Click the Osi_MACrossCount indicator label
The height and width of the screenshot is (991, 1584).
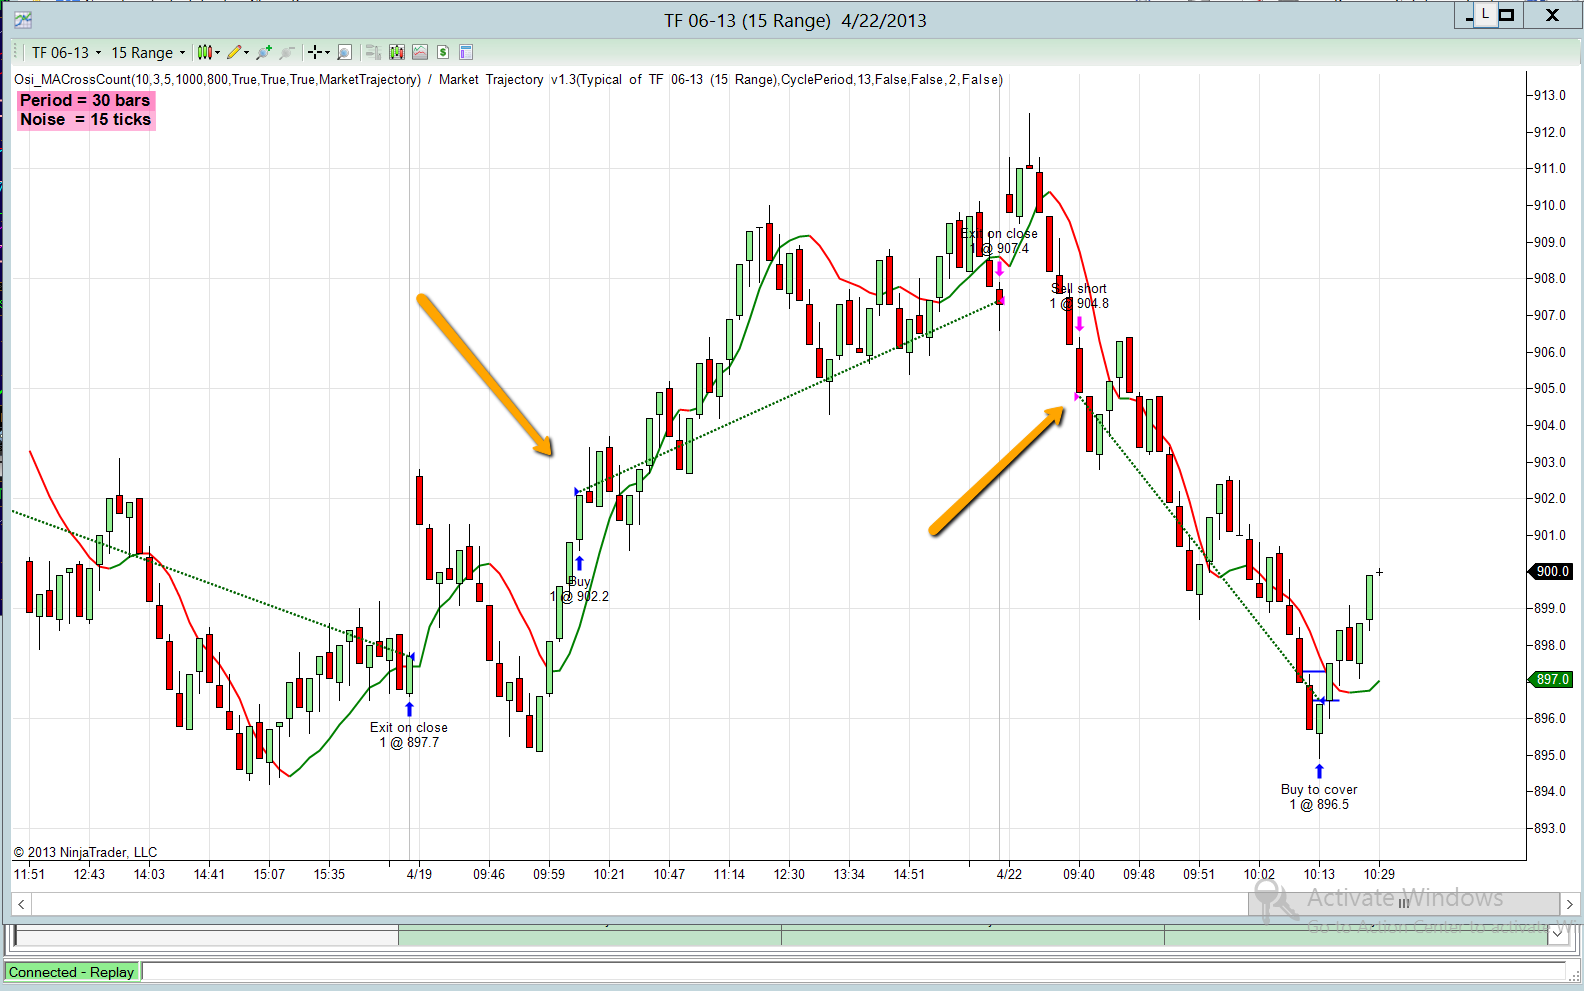(x=217, y=80)
